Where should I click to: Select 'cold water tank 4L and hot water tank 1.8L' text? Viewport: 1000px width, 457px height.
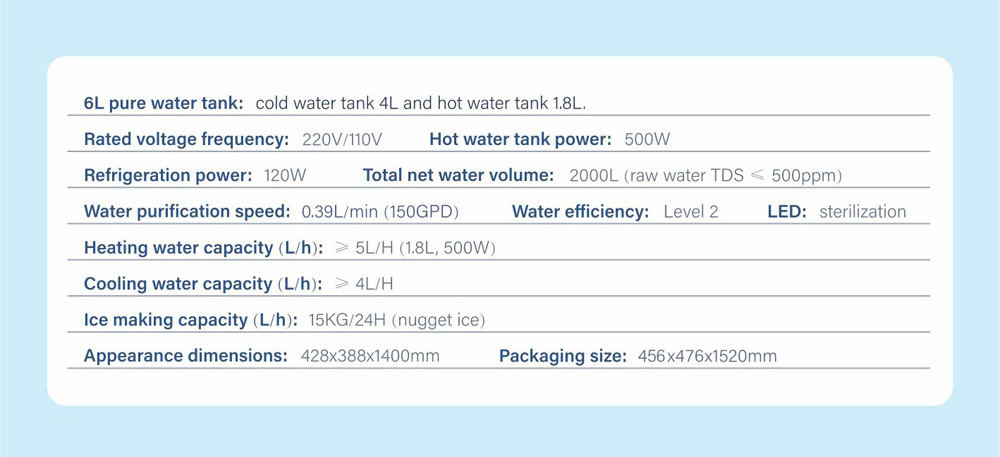pyautogui.click(x=421, y=103)
